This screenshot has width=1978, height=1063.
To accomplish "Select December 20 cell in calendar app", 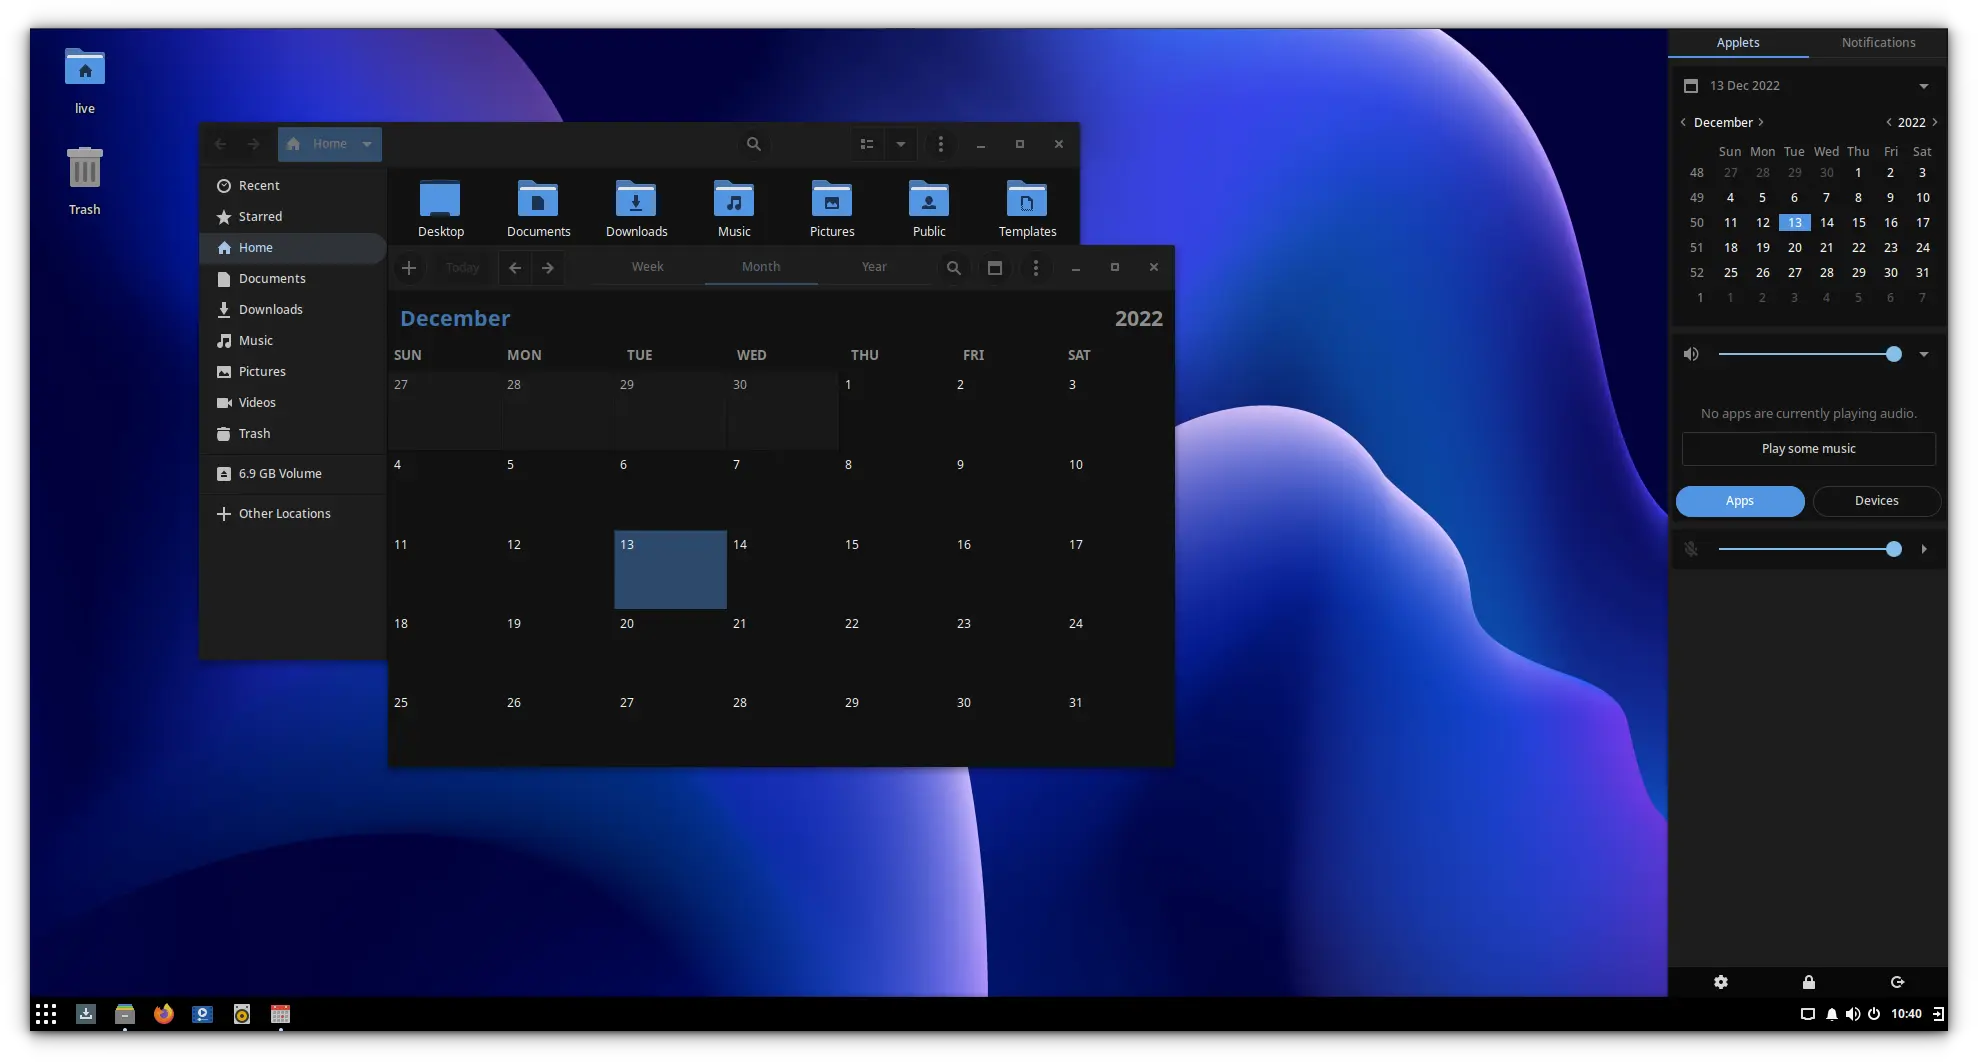I will point(670,649).
